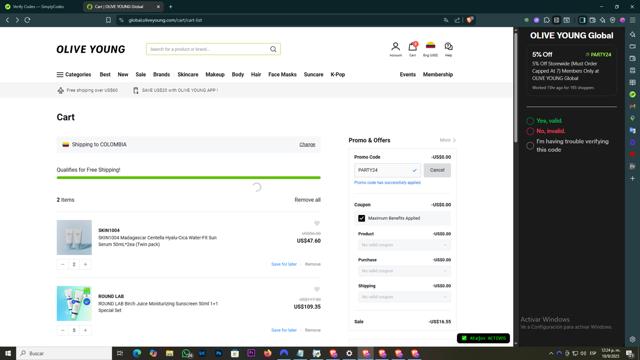Open the Hair menu item
Image resolution: width=640 pixels, height=360 pixels.
coord(256,75)
